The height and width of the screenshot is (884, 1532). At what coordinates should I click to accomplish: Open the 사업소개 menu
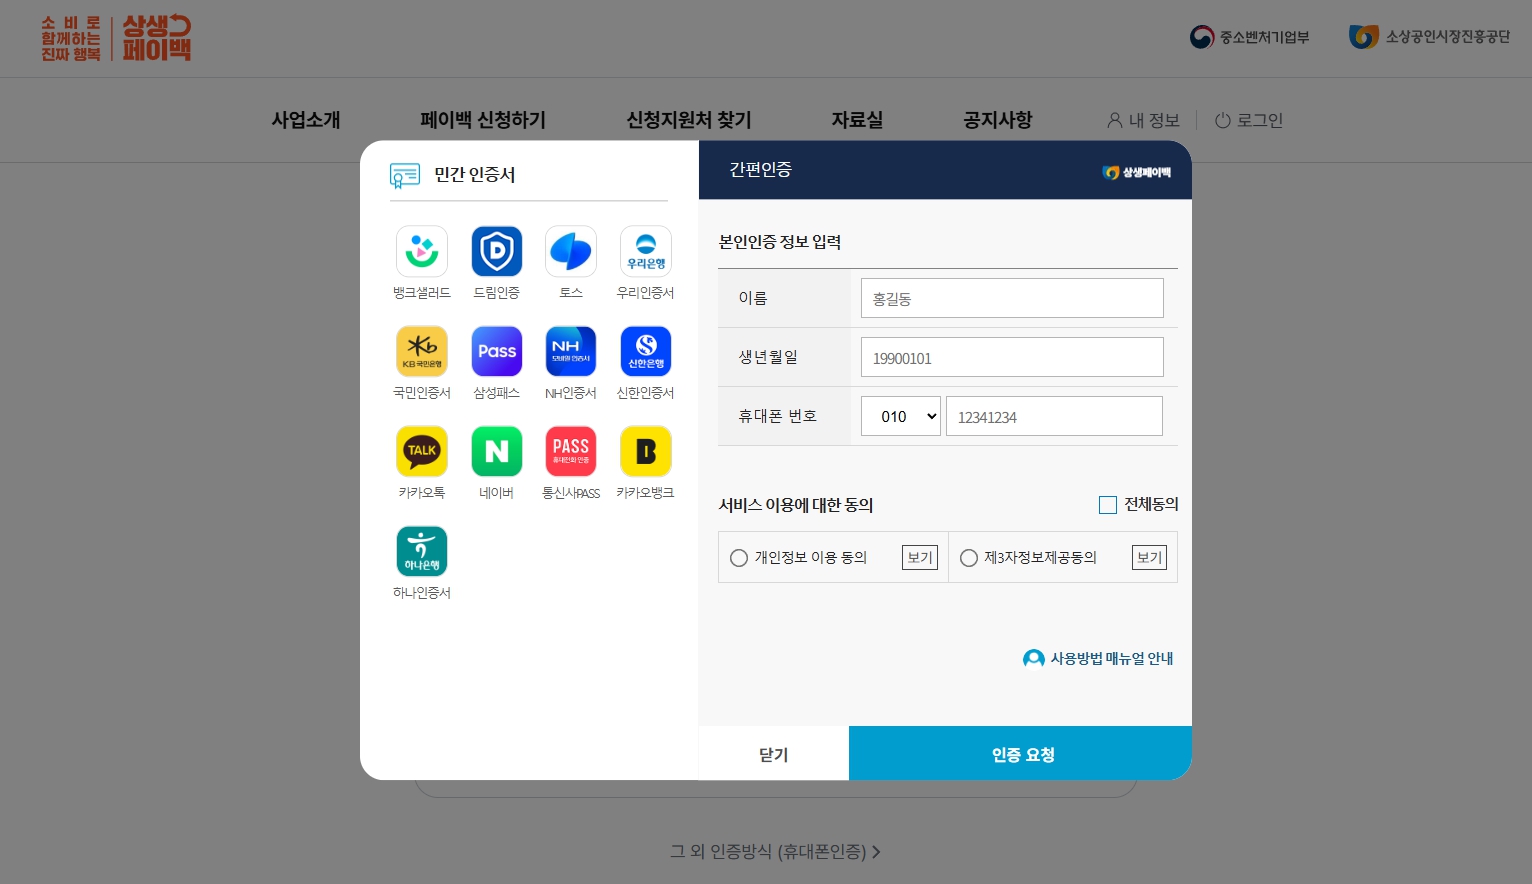(306, 120)
